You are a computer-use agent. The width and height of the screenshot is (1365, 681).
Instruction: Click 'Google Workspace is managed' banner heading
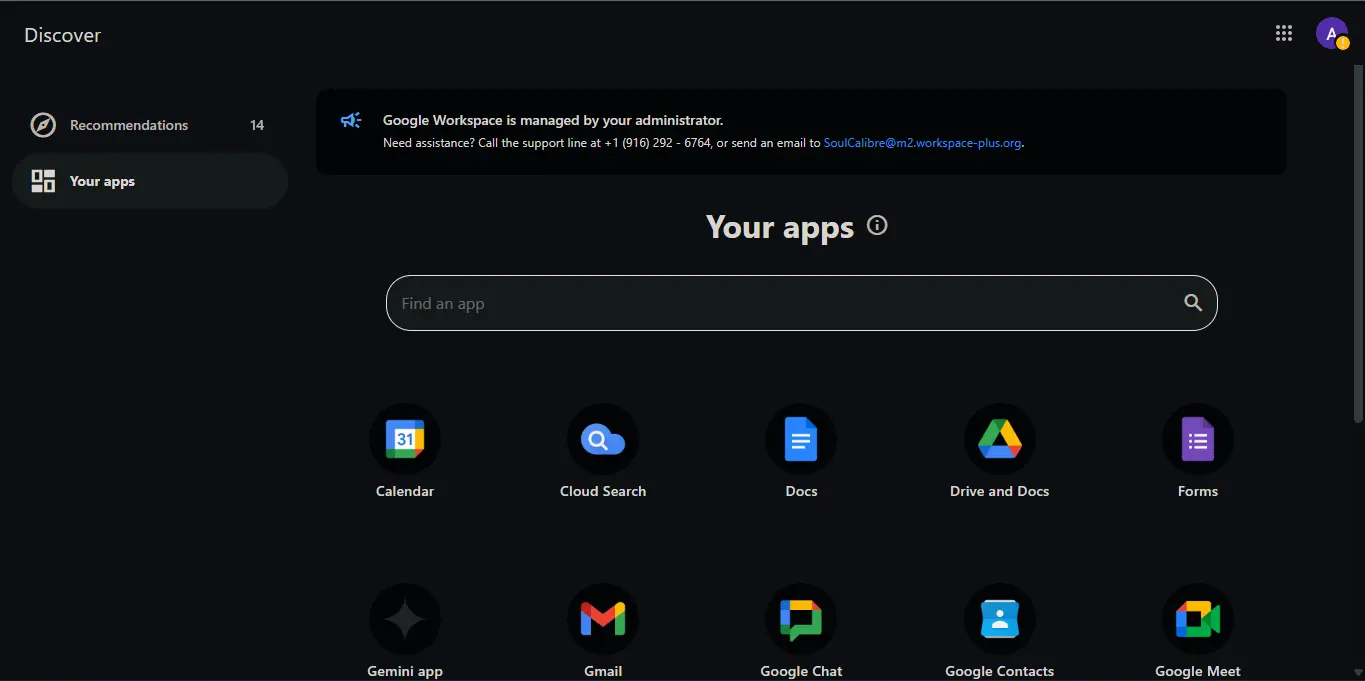(553, 120)
